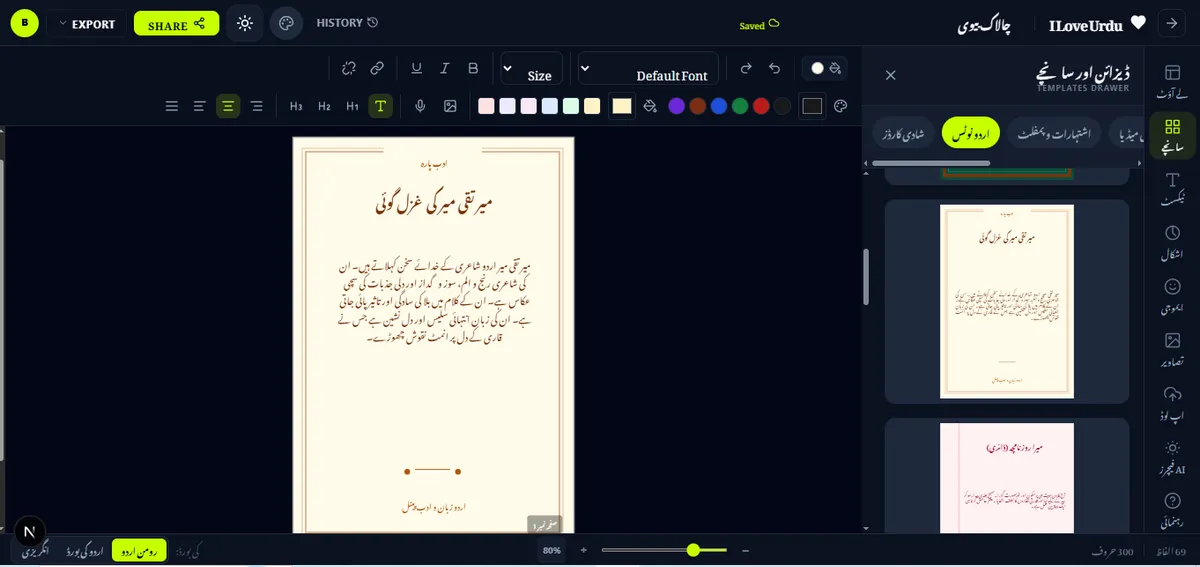Select the اشتہارات و پمفلٹ tab

coord(1054,133)
